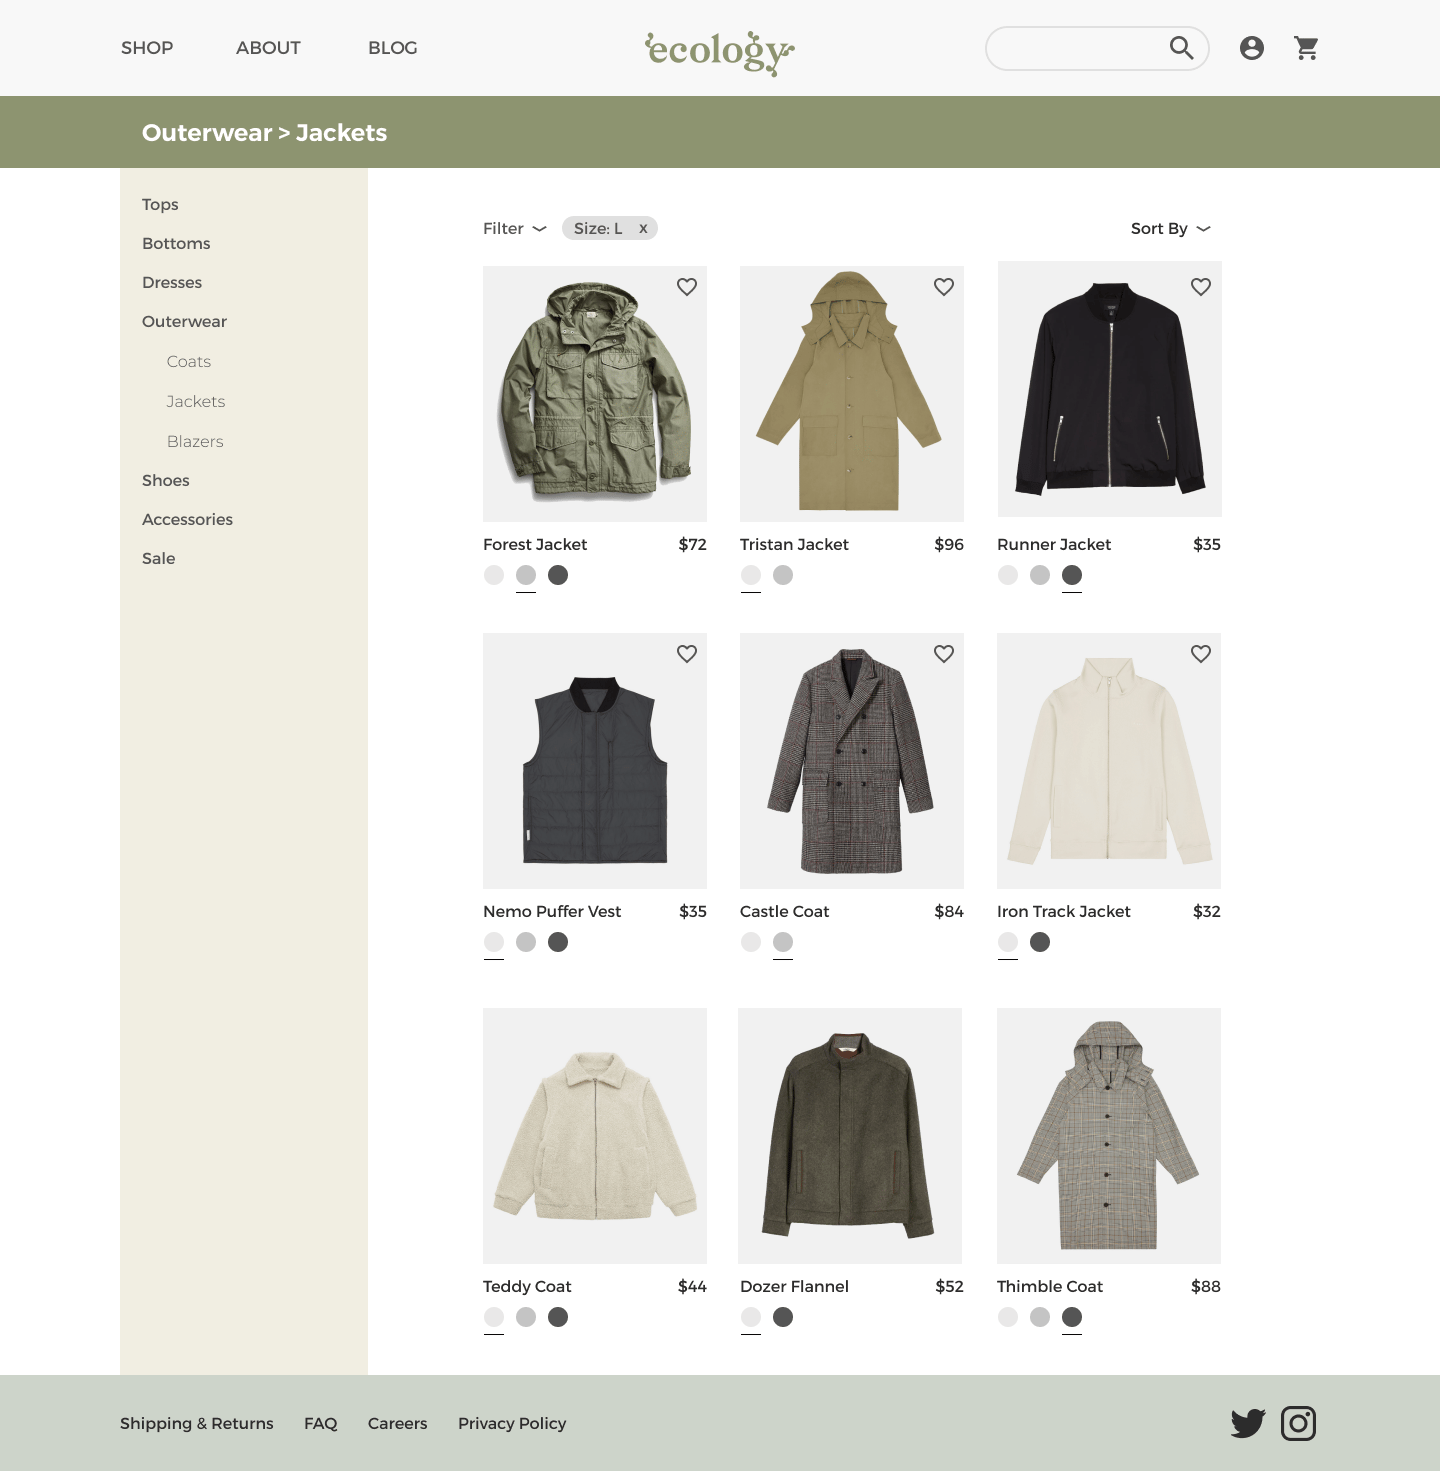Open FAQ footer link

(x=321, y=1423)
